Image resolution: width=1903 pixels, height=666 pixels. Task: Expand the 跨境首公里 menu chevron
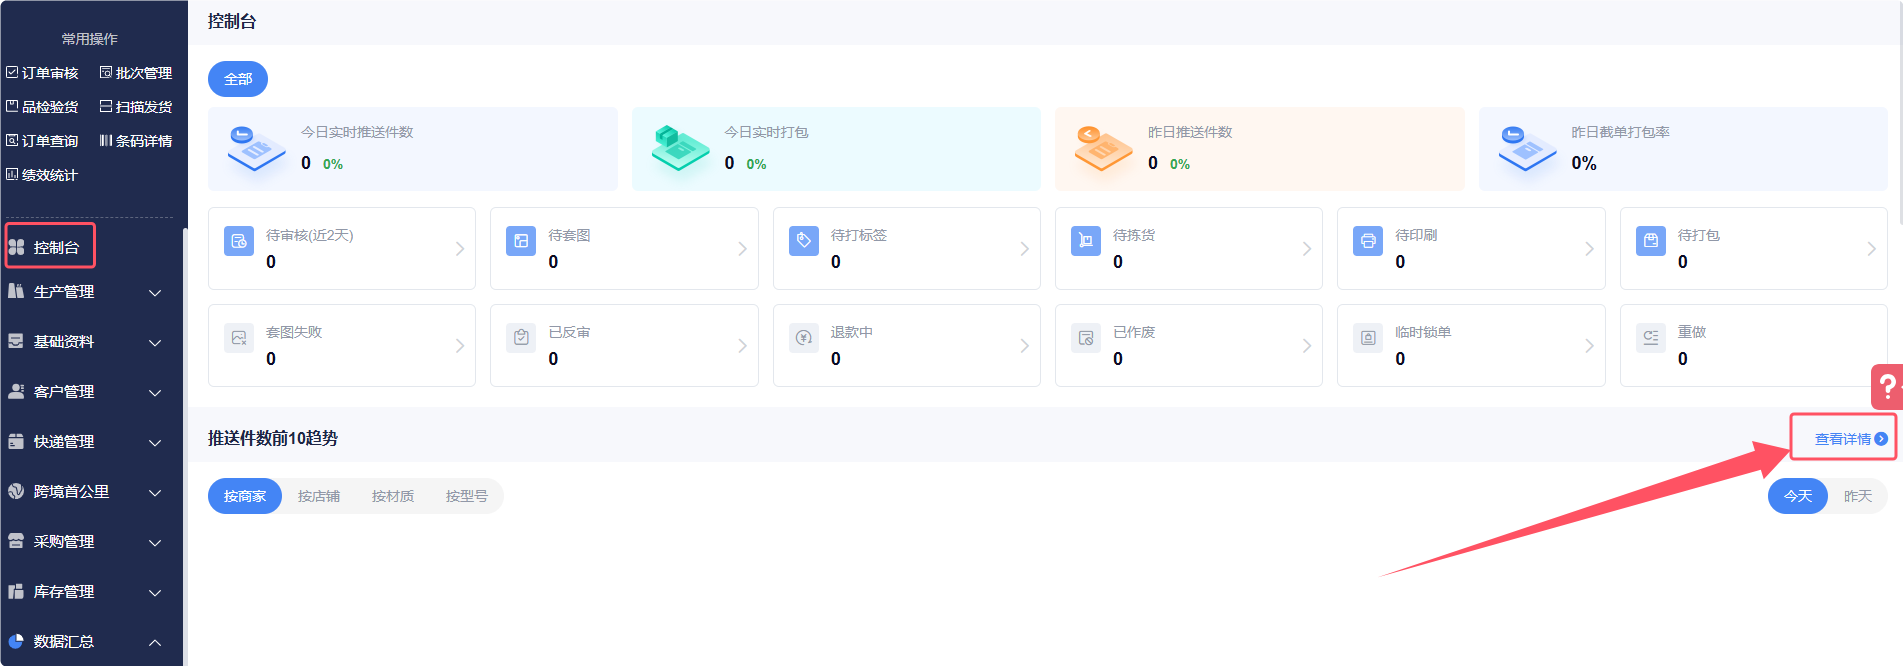155,493
